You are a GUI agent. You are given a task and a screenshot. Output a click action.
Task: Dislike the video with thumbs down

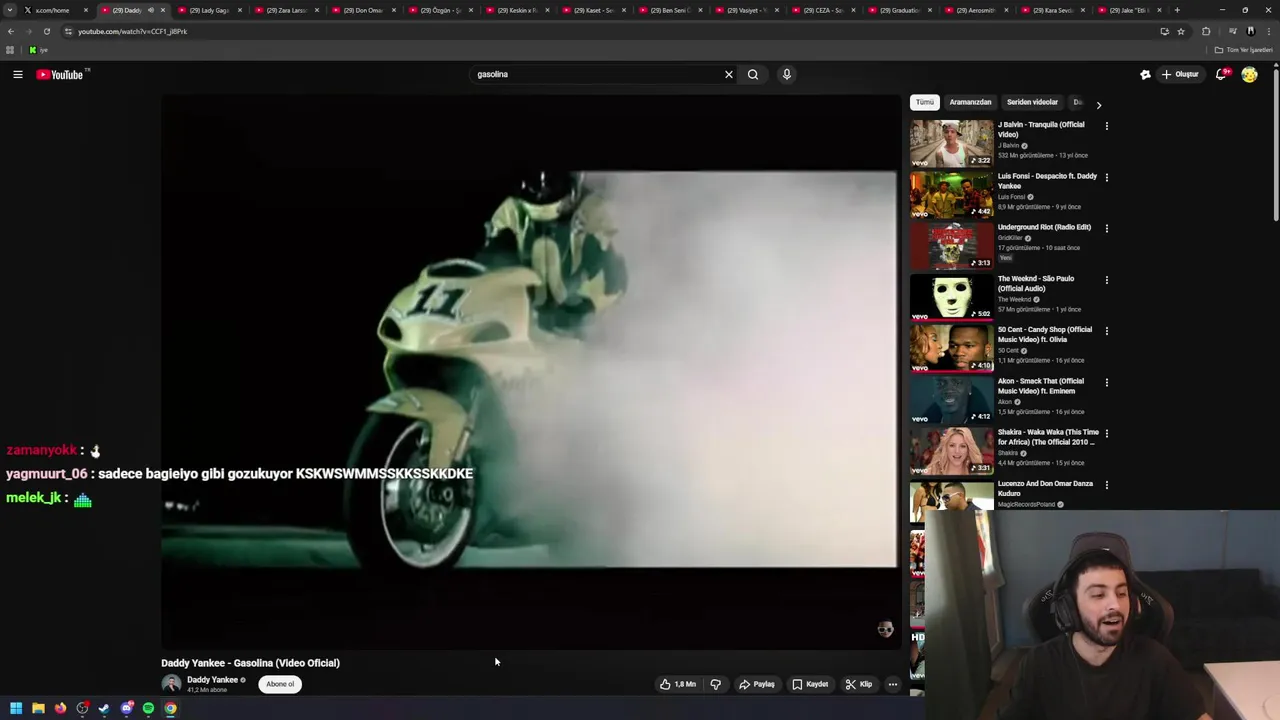coord(715,684)
